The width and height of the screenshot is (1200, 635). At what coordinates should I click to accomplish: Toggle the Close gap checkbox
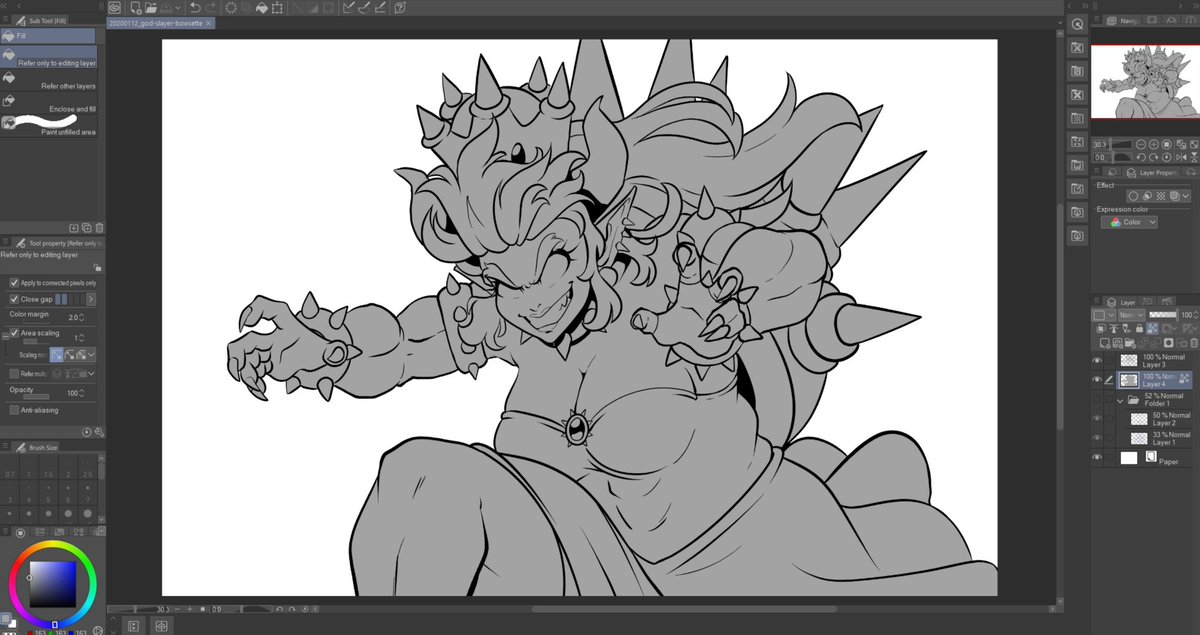click(14, 299)
